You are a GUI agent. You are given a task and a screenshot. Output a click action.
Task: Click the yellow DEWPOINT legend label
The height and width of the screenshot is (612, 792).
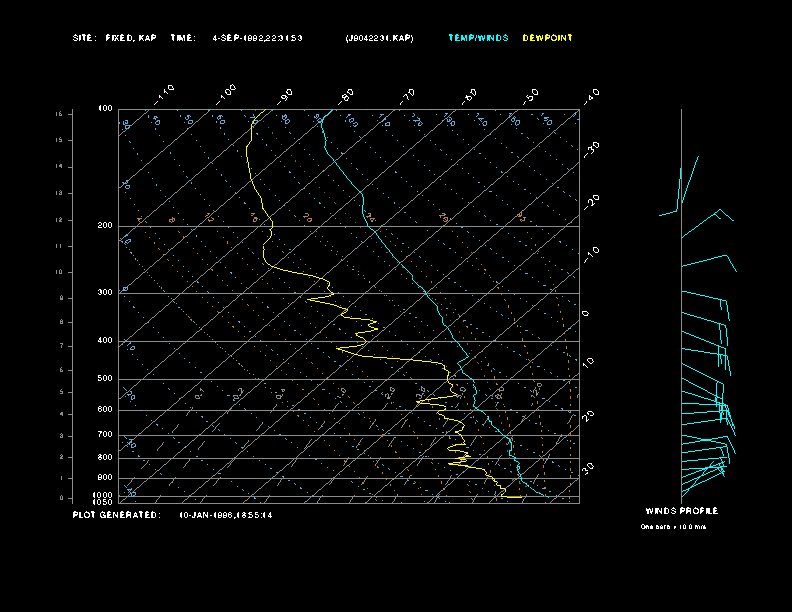pos(548,38)
